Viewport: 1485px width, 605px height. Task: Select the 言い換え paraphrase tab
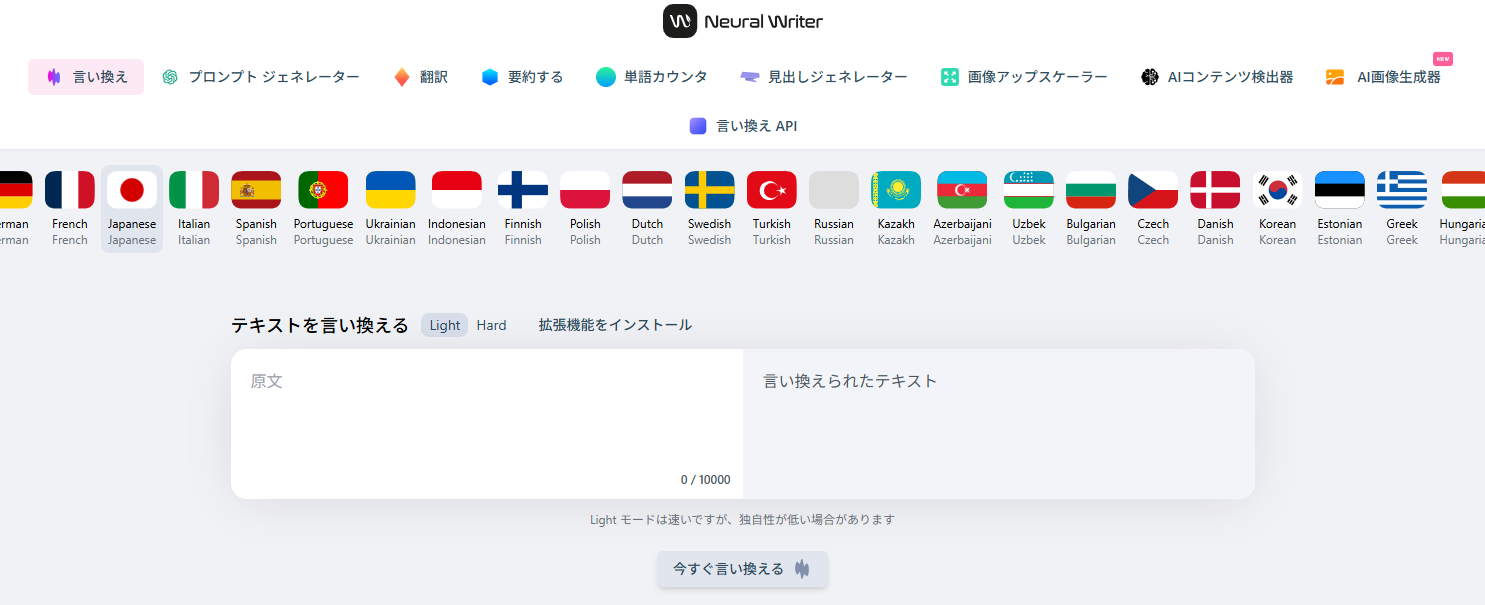(x=86, y=77)
